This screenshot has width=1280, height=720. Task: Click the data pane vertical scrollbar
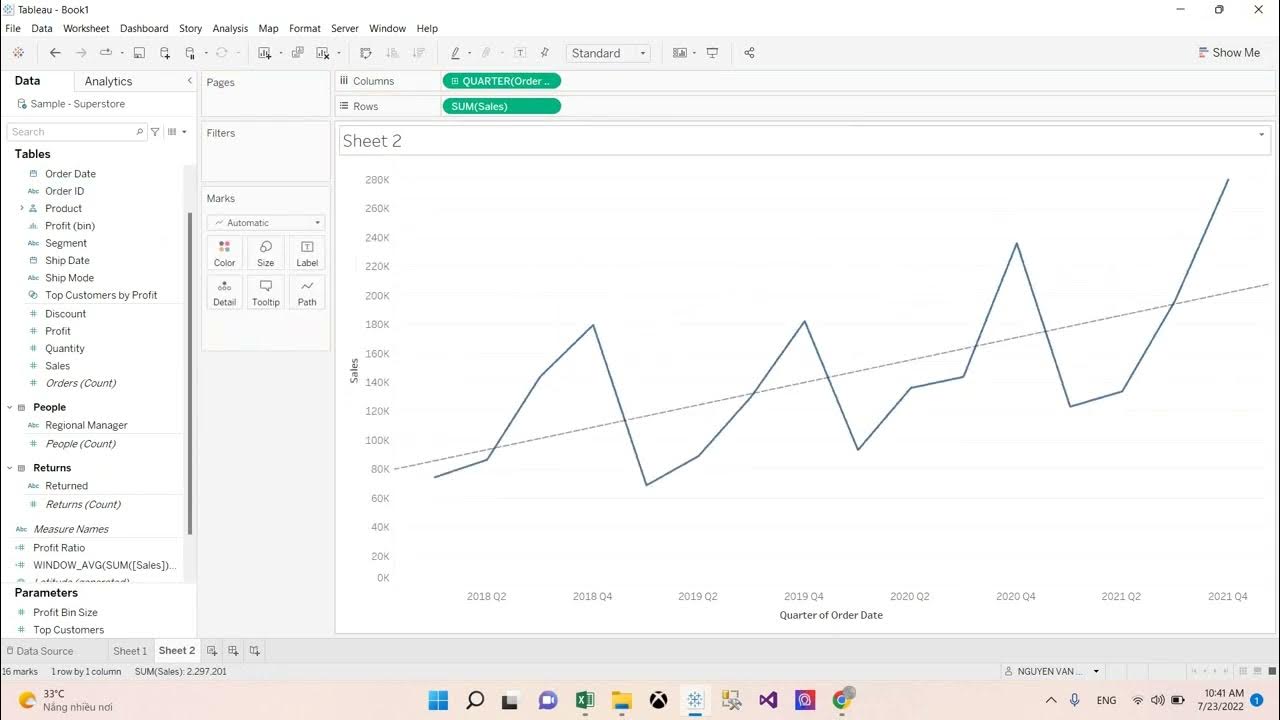[x=190, y=373]
